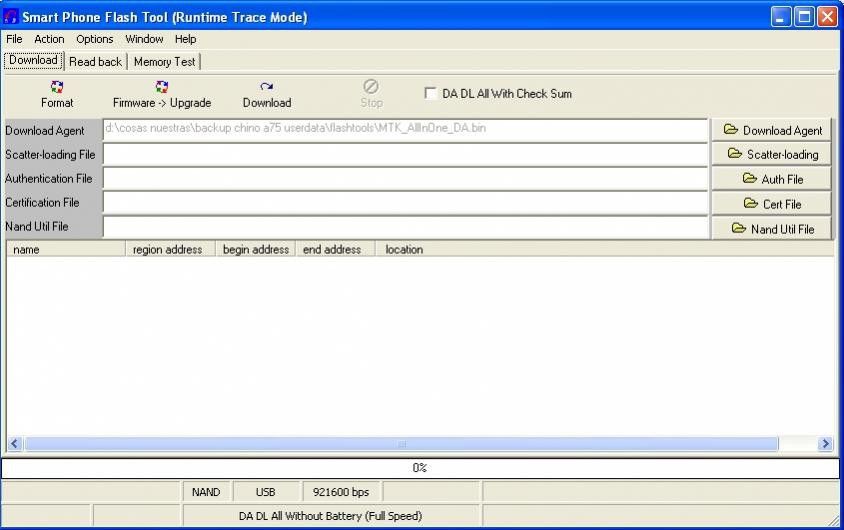Click the begin address column header
Screen dimensions: 844x530
coord(255,249)
